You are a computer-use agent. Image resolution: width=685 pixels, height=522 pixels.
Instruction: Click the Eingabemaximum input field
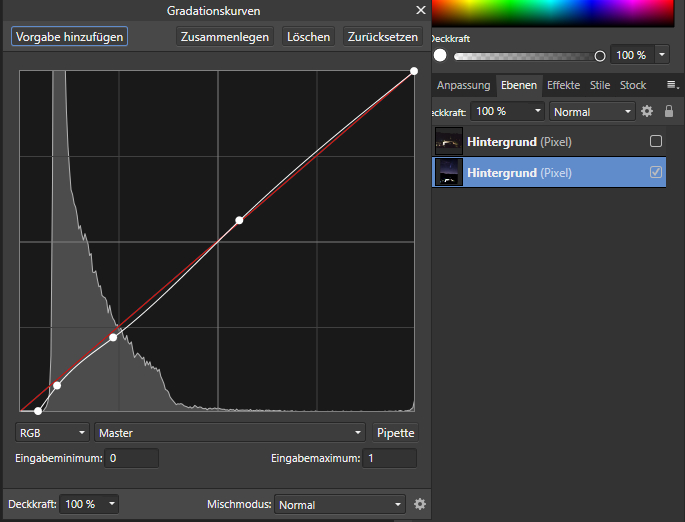click(x=389, y=458)
